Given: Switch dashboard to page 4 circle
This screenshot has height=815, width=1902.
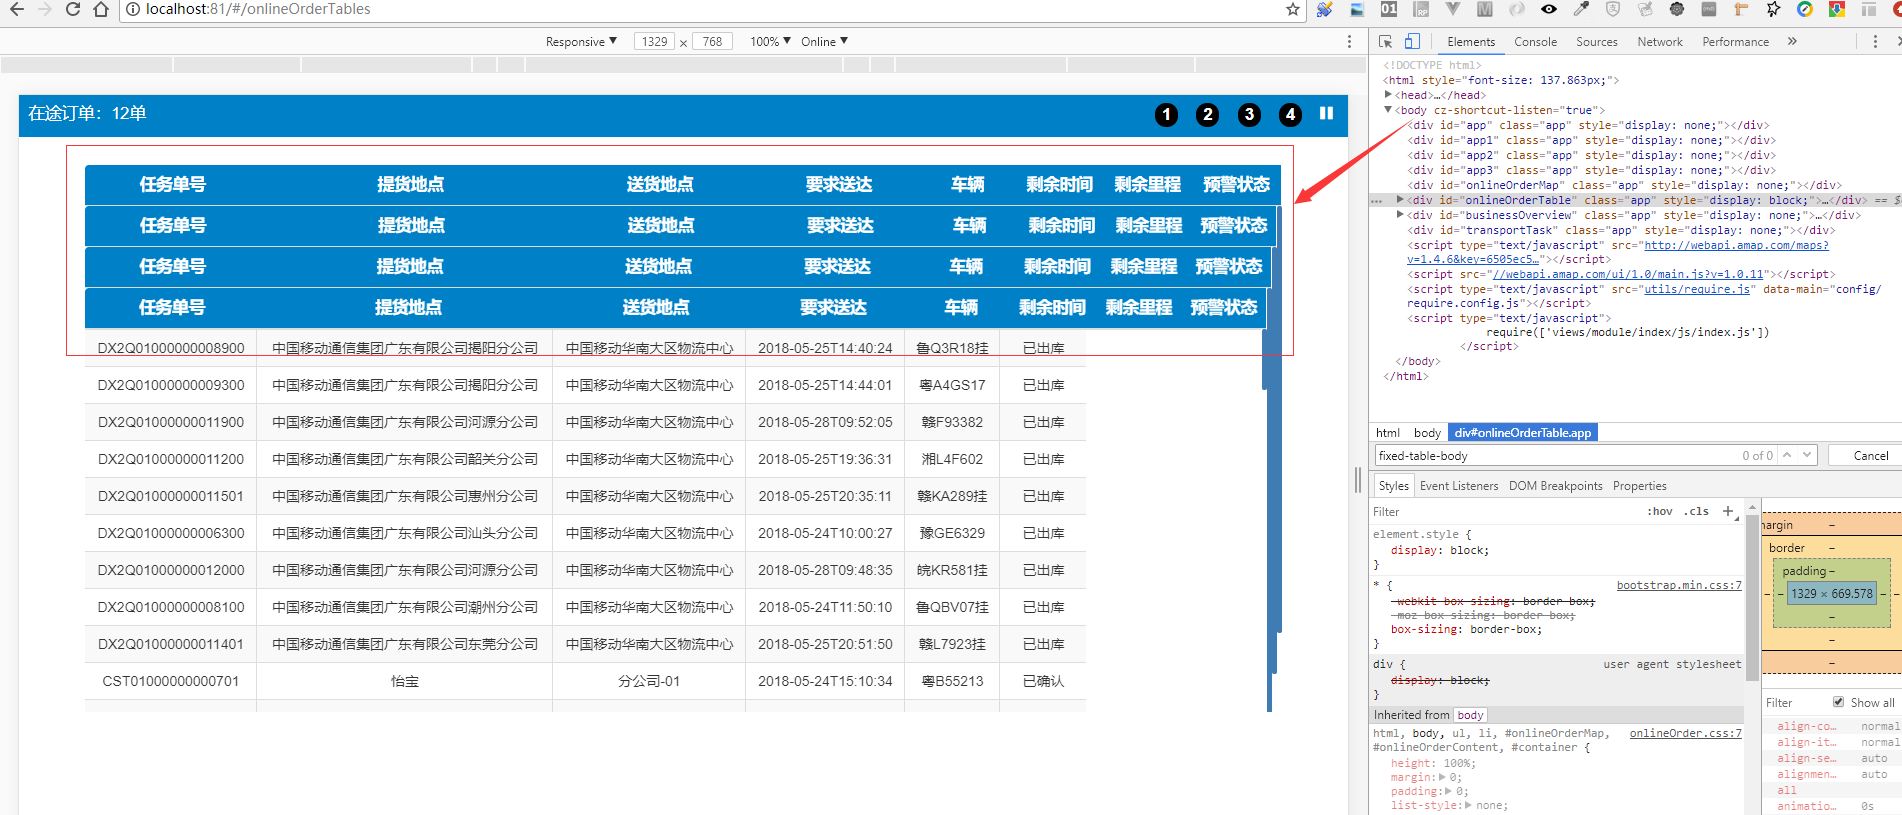Looking at the screenshot, I should tap(1291, 114).
